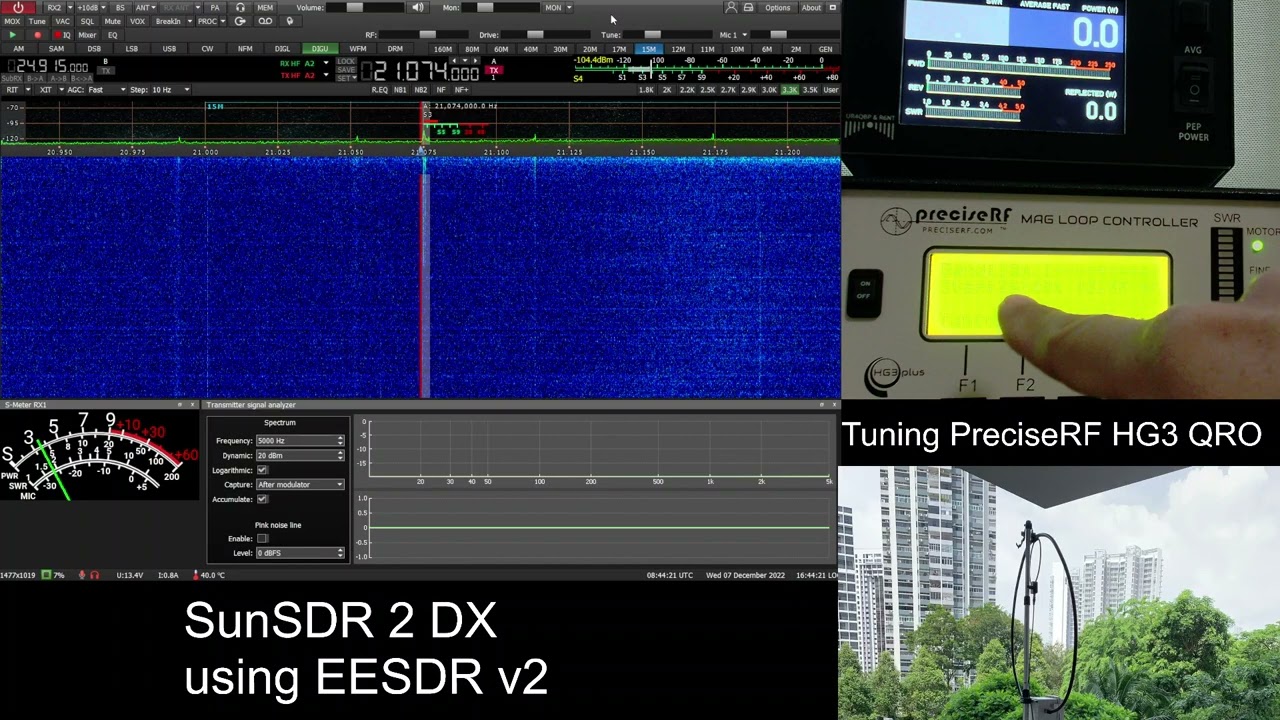This screenshot has height=720, width=1280.
Task: Close the Transmitter signal analyzer panel
Action: point(834,405)
